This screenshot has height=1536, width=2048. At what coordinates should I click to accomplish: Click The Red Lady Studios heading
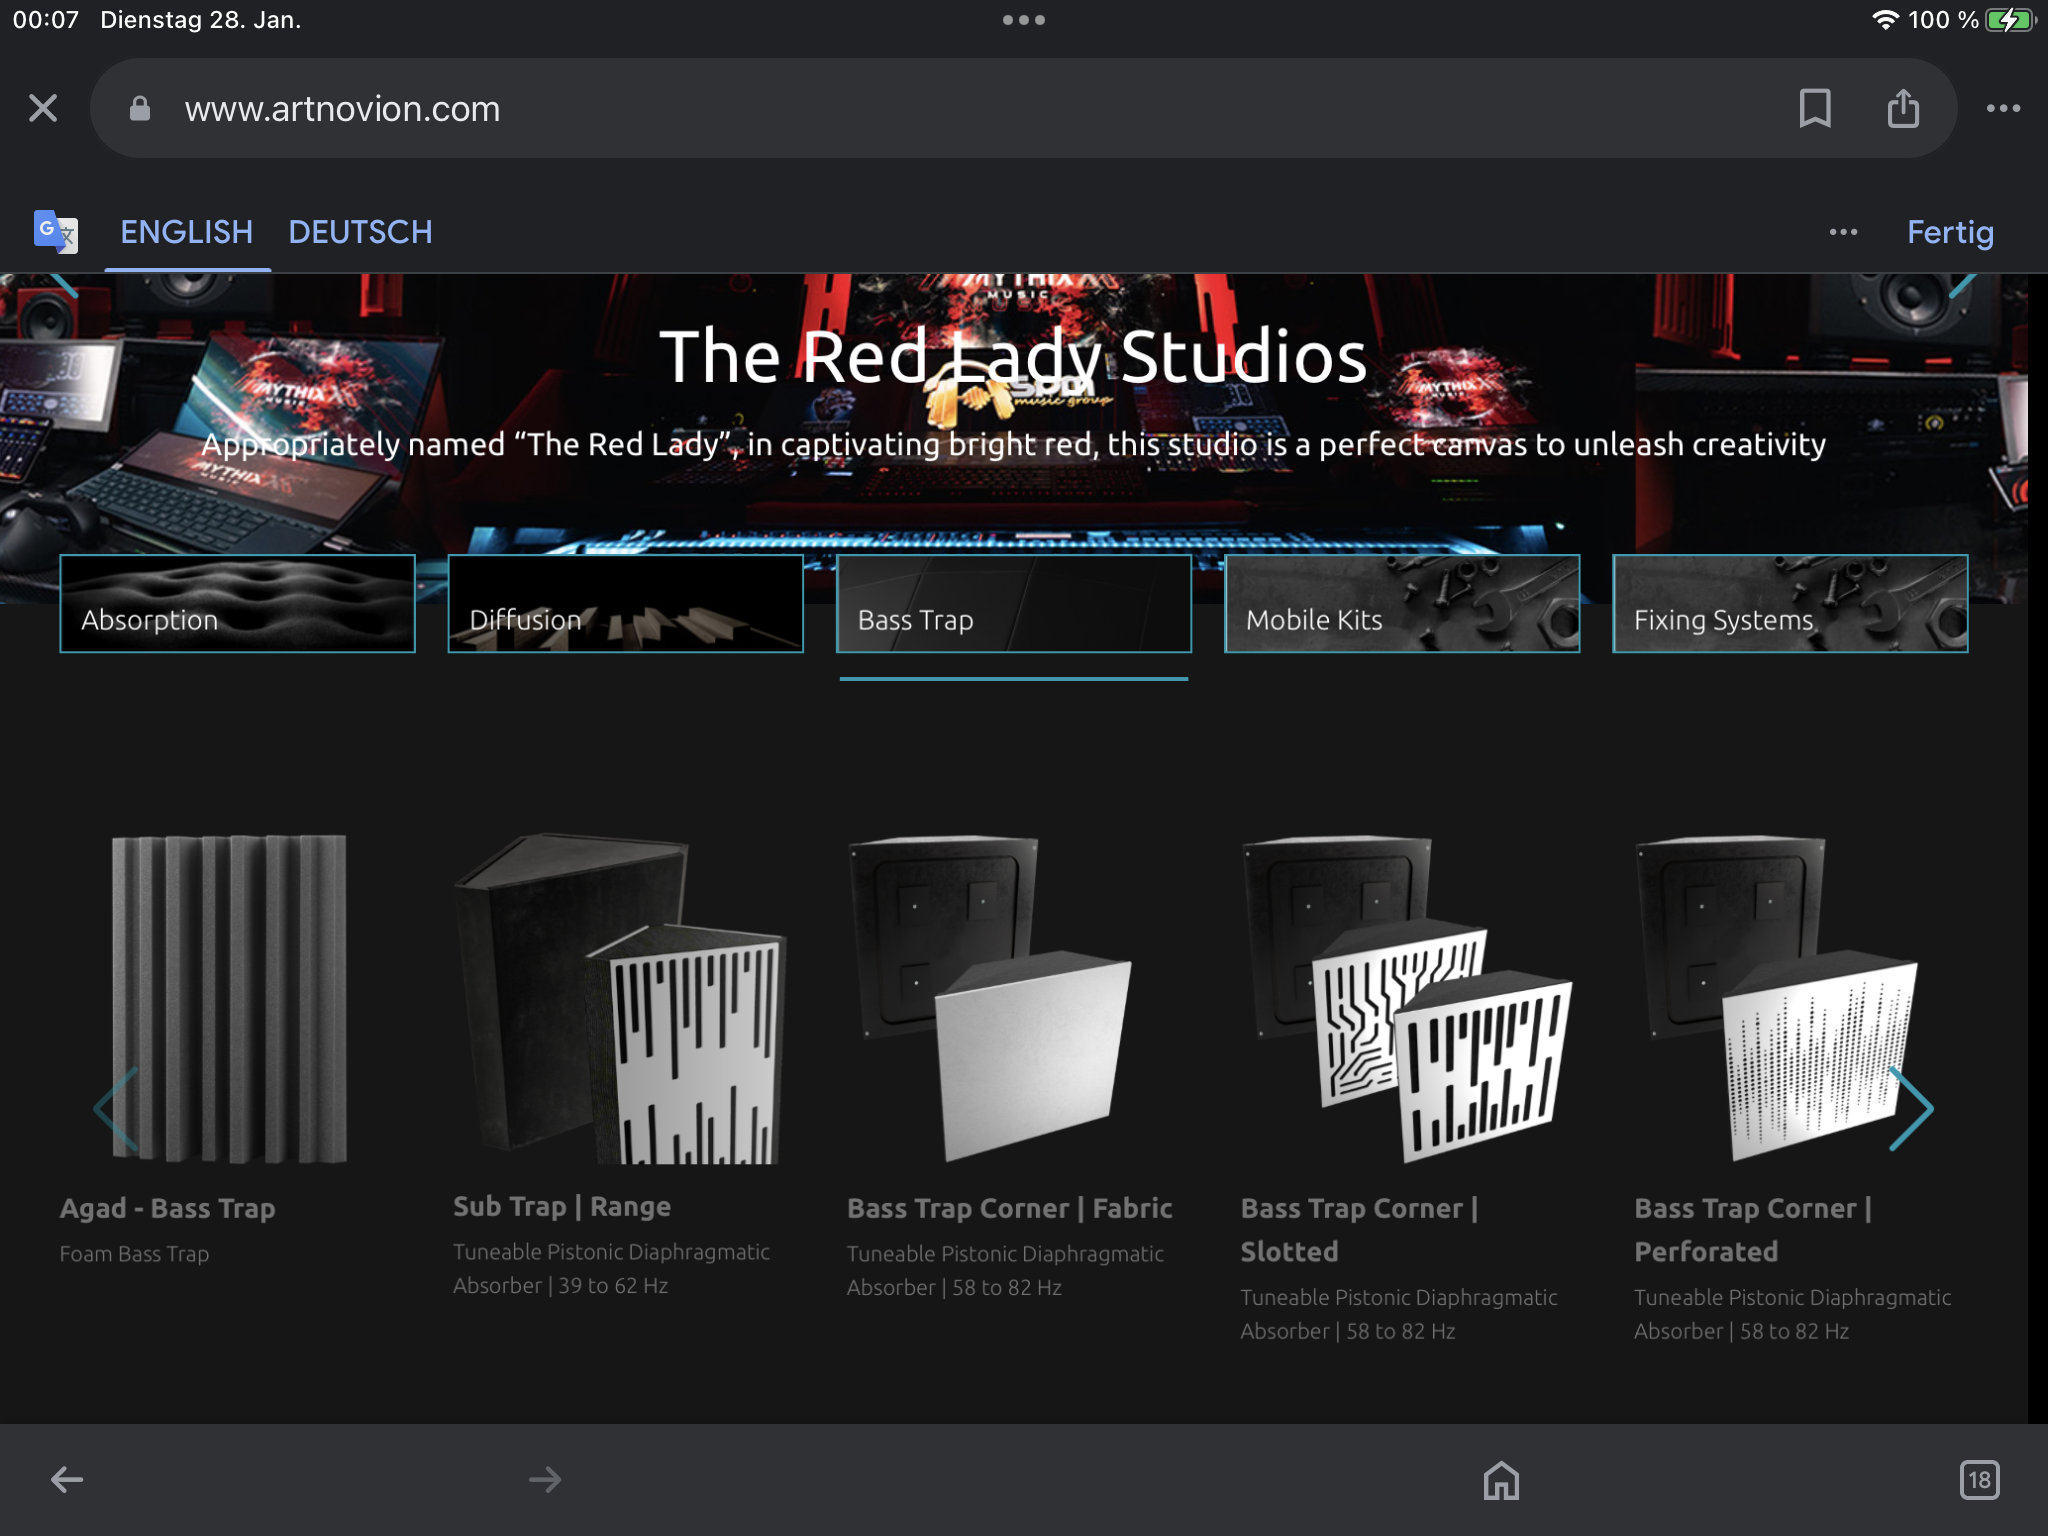pyautogui.click(x=1013, y=356)
